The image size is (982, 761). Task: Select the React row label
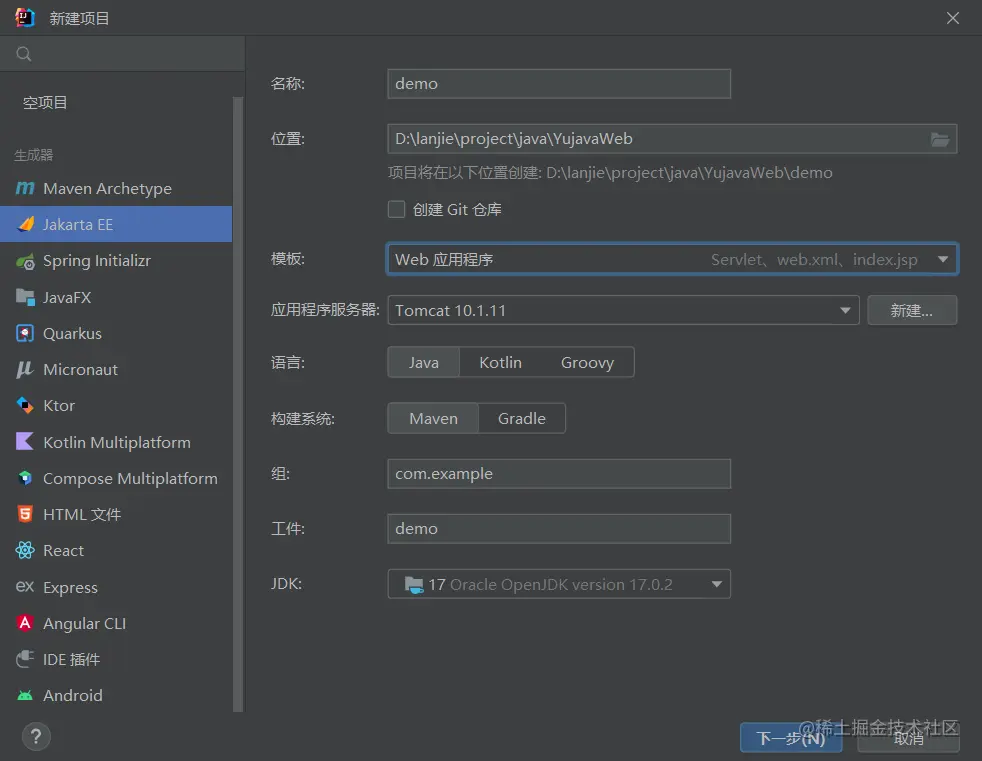[x=63, y=551]
